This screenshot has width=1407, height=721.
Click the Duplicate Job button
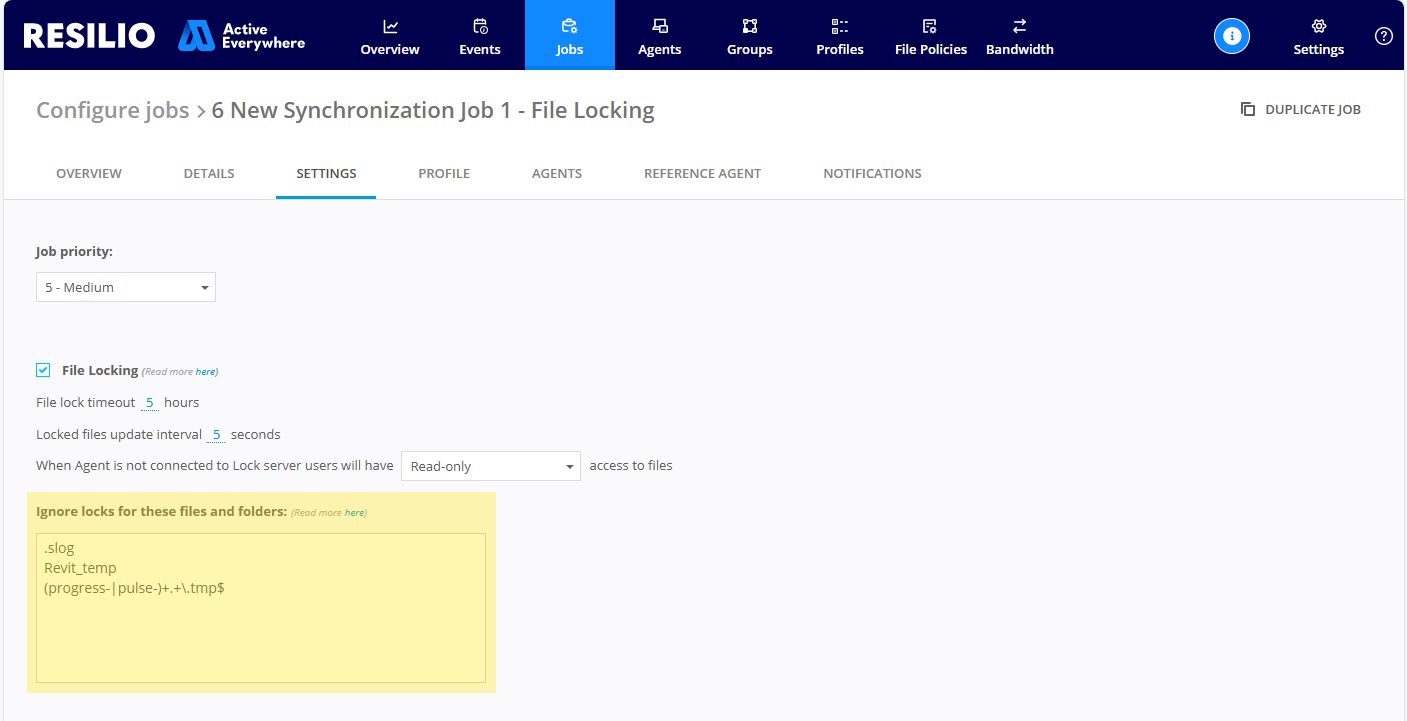1300,109
